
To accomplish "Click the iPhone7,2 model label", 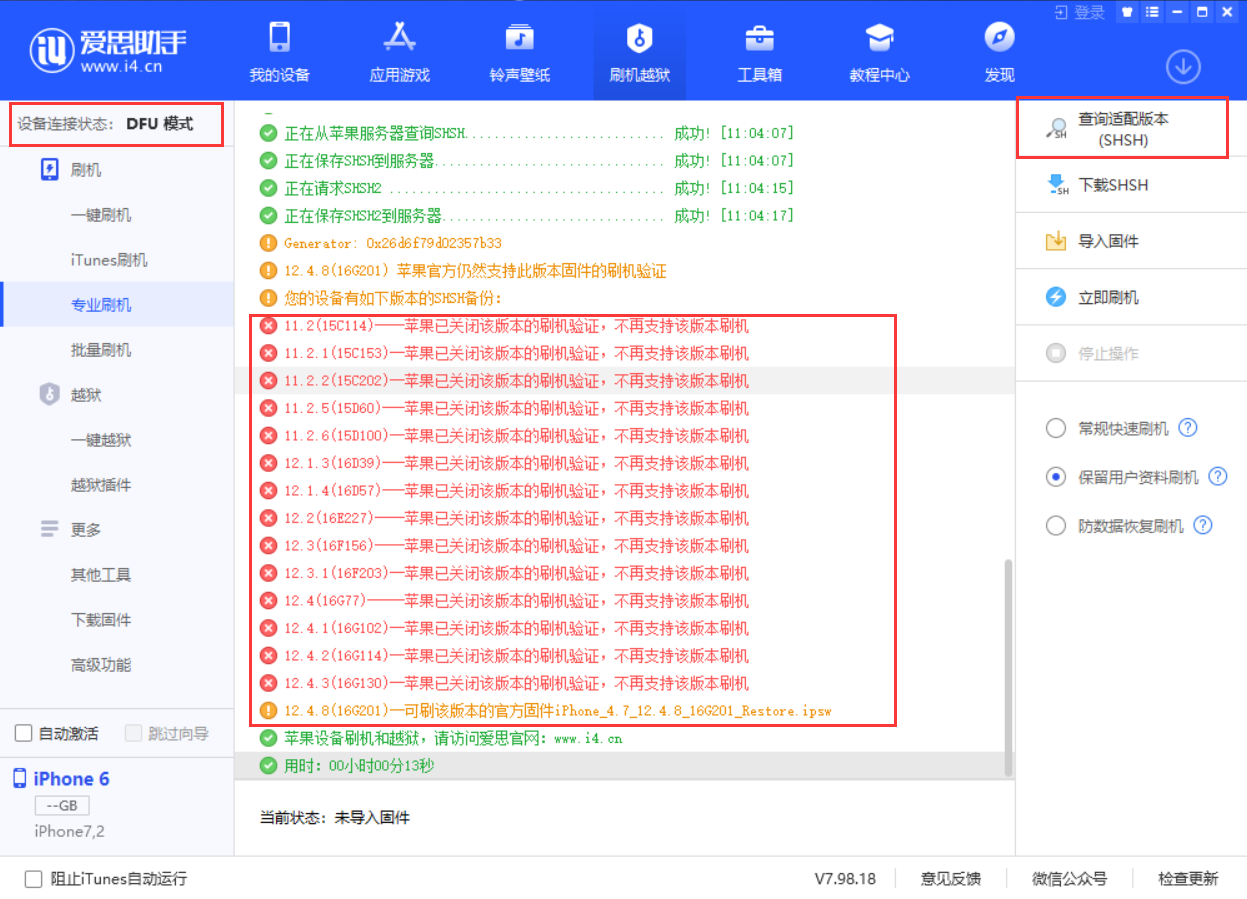I will [x=70, y=832].
